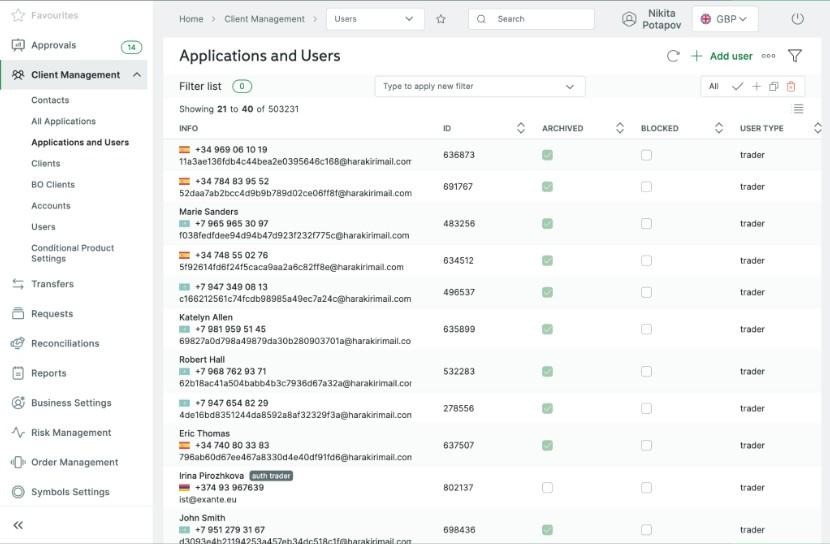Tick blocked checkbox for ID 483256
830x544 pixels.
646,224
